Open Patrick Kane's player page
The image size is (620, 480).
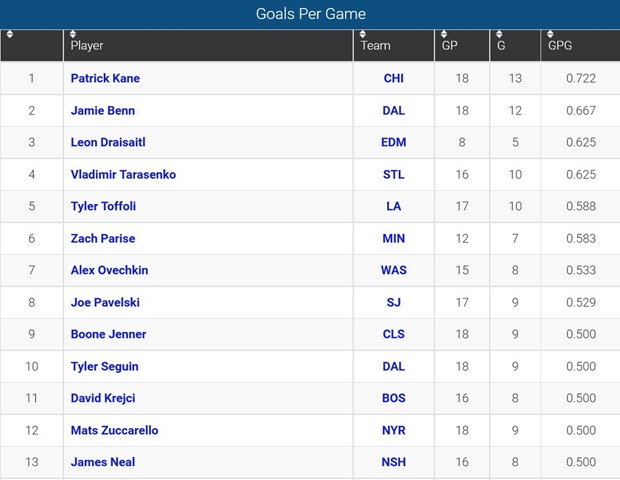coord(105,78)
